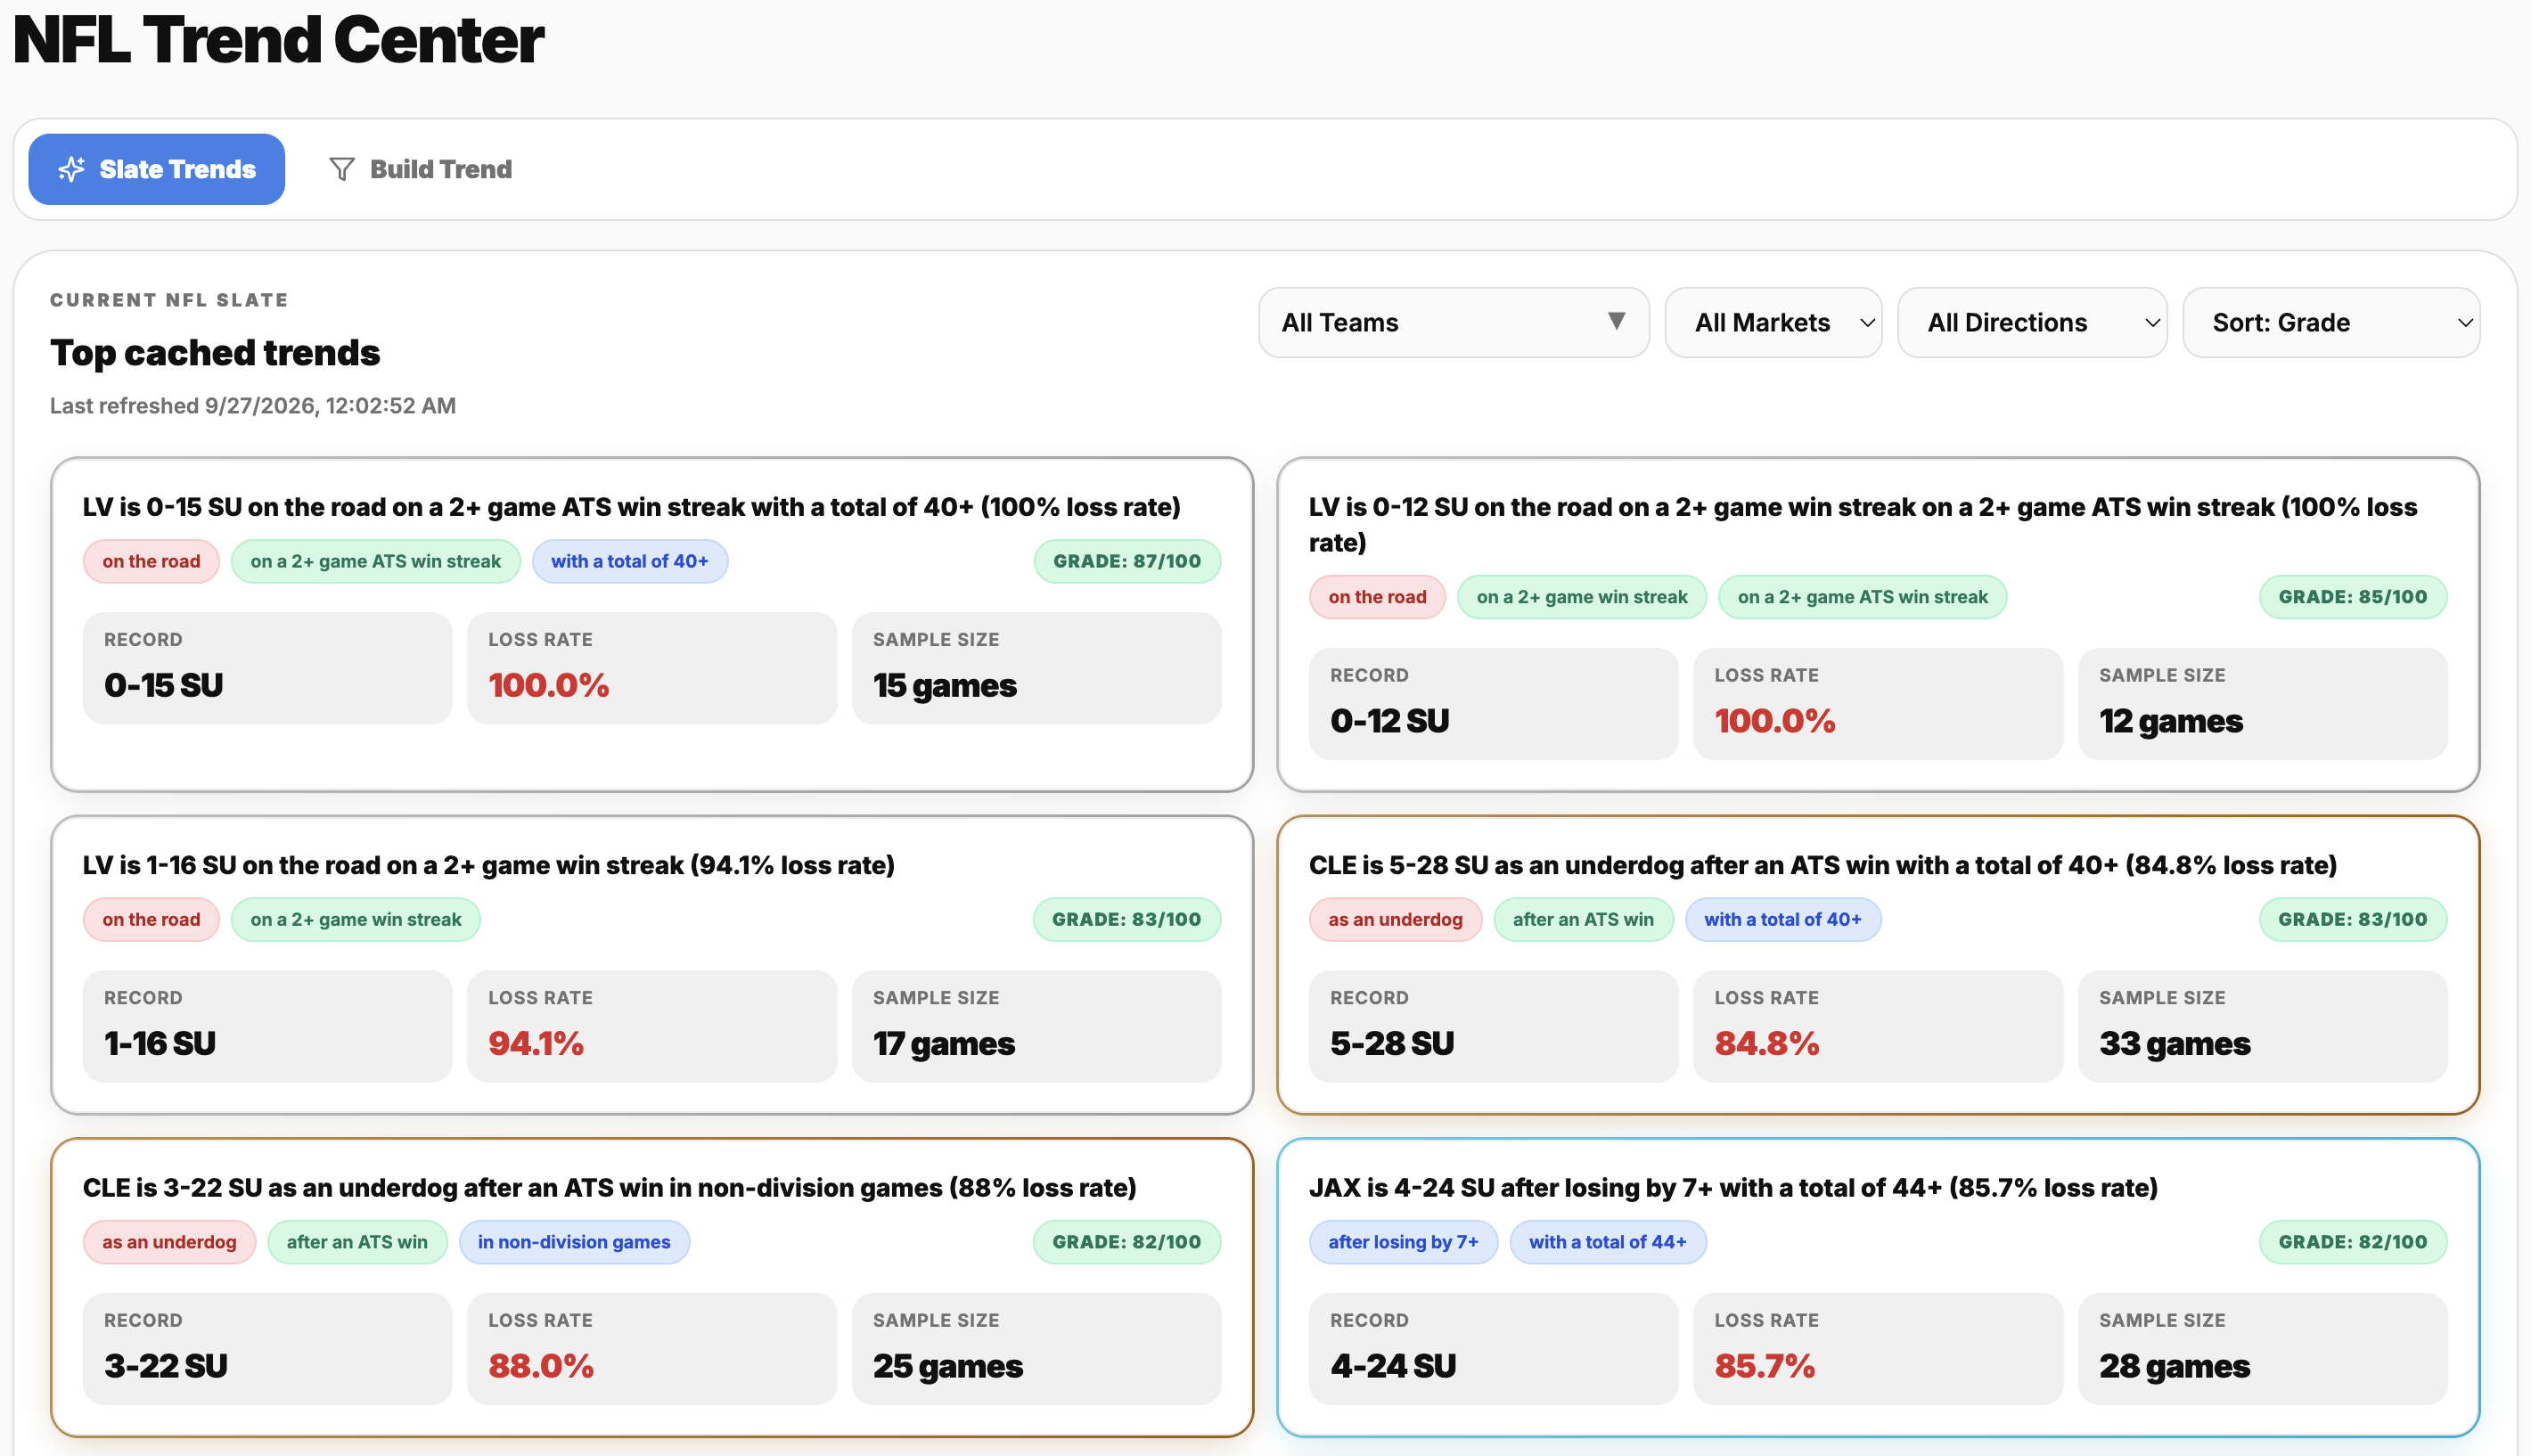2531x1456 pixels.
Task: Click the 'in non-division games' tag
Action: pos(574,1242)
